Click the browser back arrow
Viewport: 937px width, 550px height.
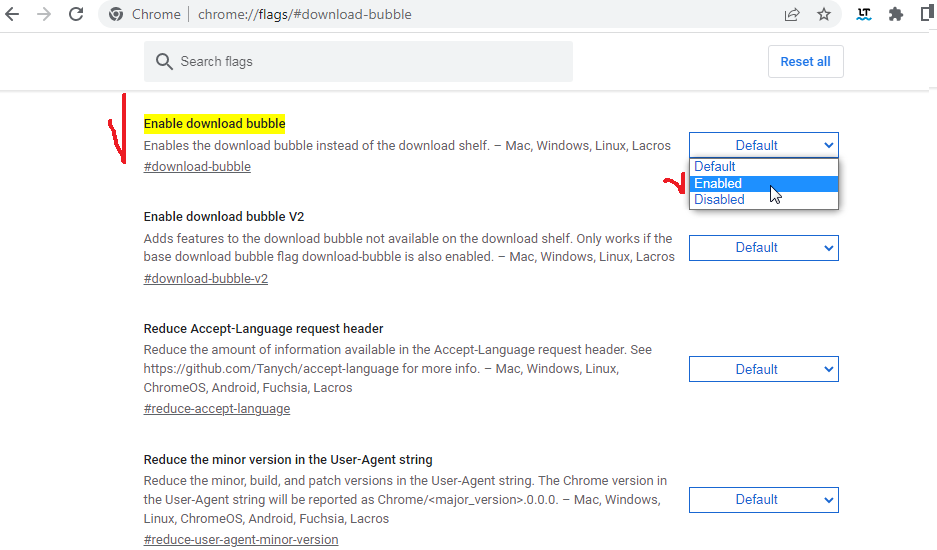coord(13,15)
